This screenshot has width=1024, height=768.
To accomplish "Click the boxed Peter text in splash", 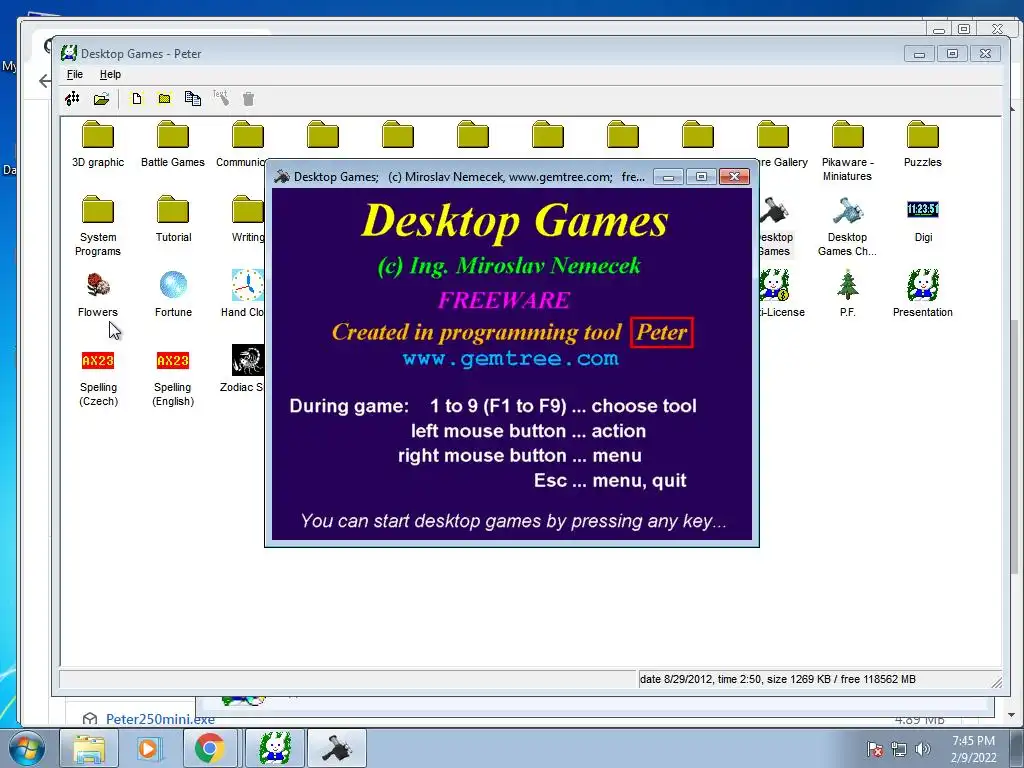I will [x=662, y=332].
